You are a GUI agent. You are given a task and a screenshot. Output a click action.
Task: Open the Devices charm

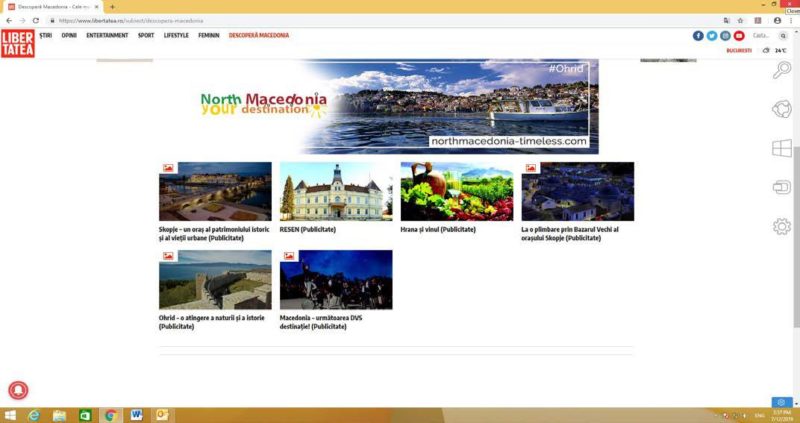782,187
